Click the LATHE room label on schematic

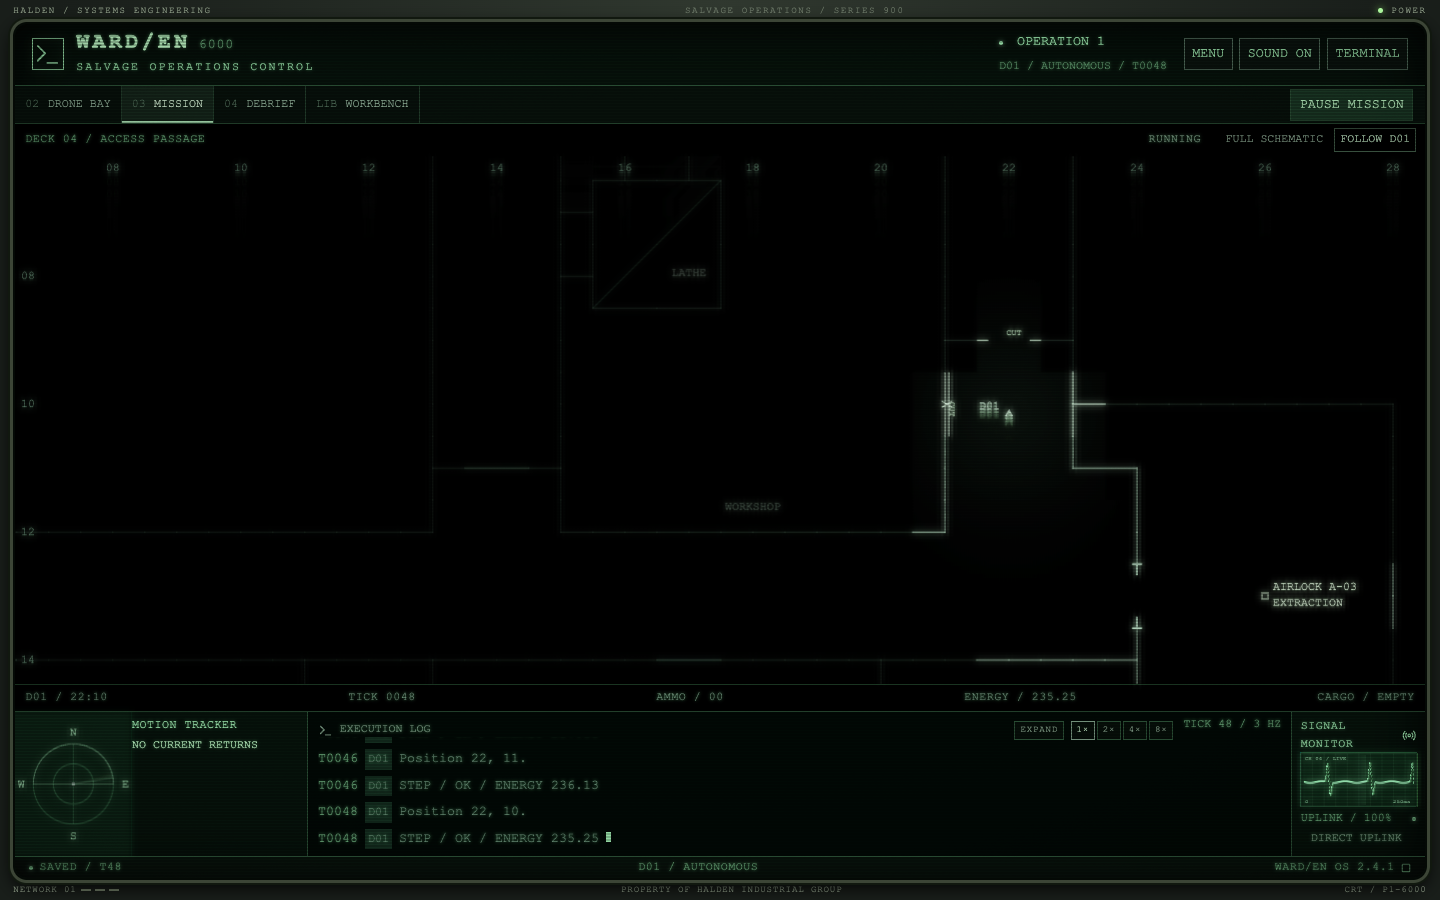coord(688,273)
